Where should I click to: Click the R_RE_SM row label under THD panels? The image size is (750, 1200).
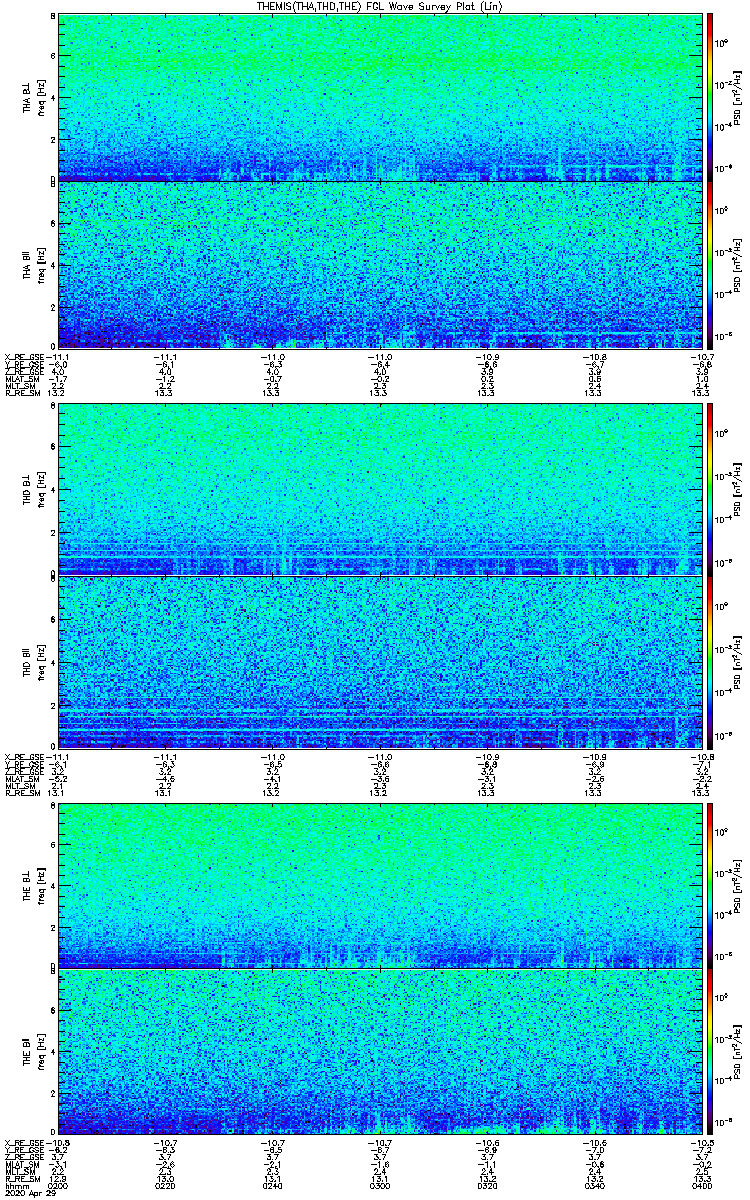23,793
